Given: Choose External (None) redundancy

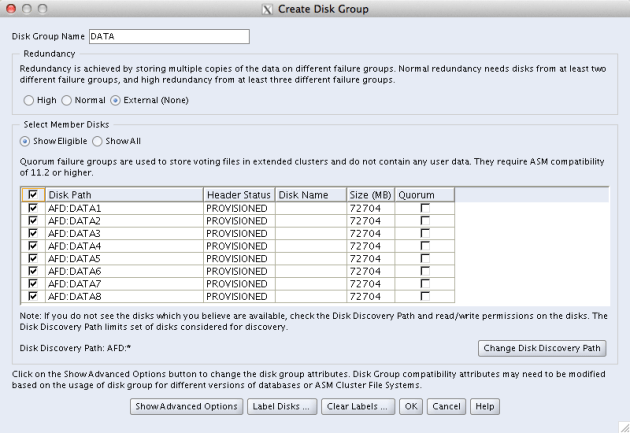Looking at the screenshot, I should point(116,100).
